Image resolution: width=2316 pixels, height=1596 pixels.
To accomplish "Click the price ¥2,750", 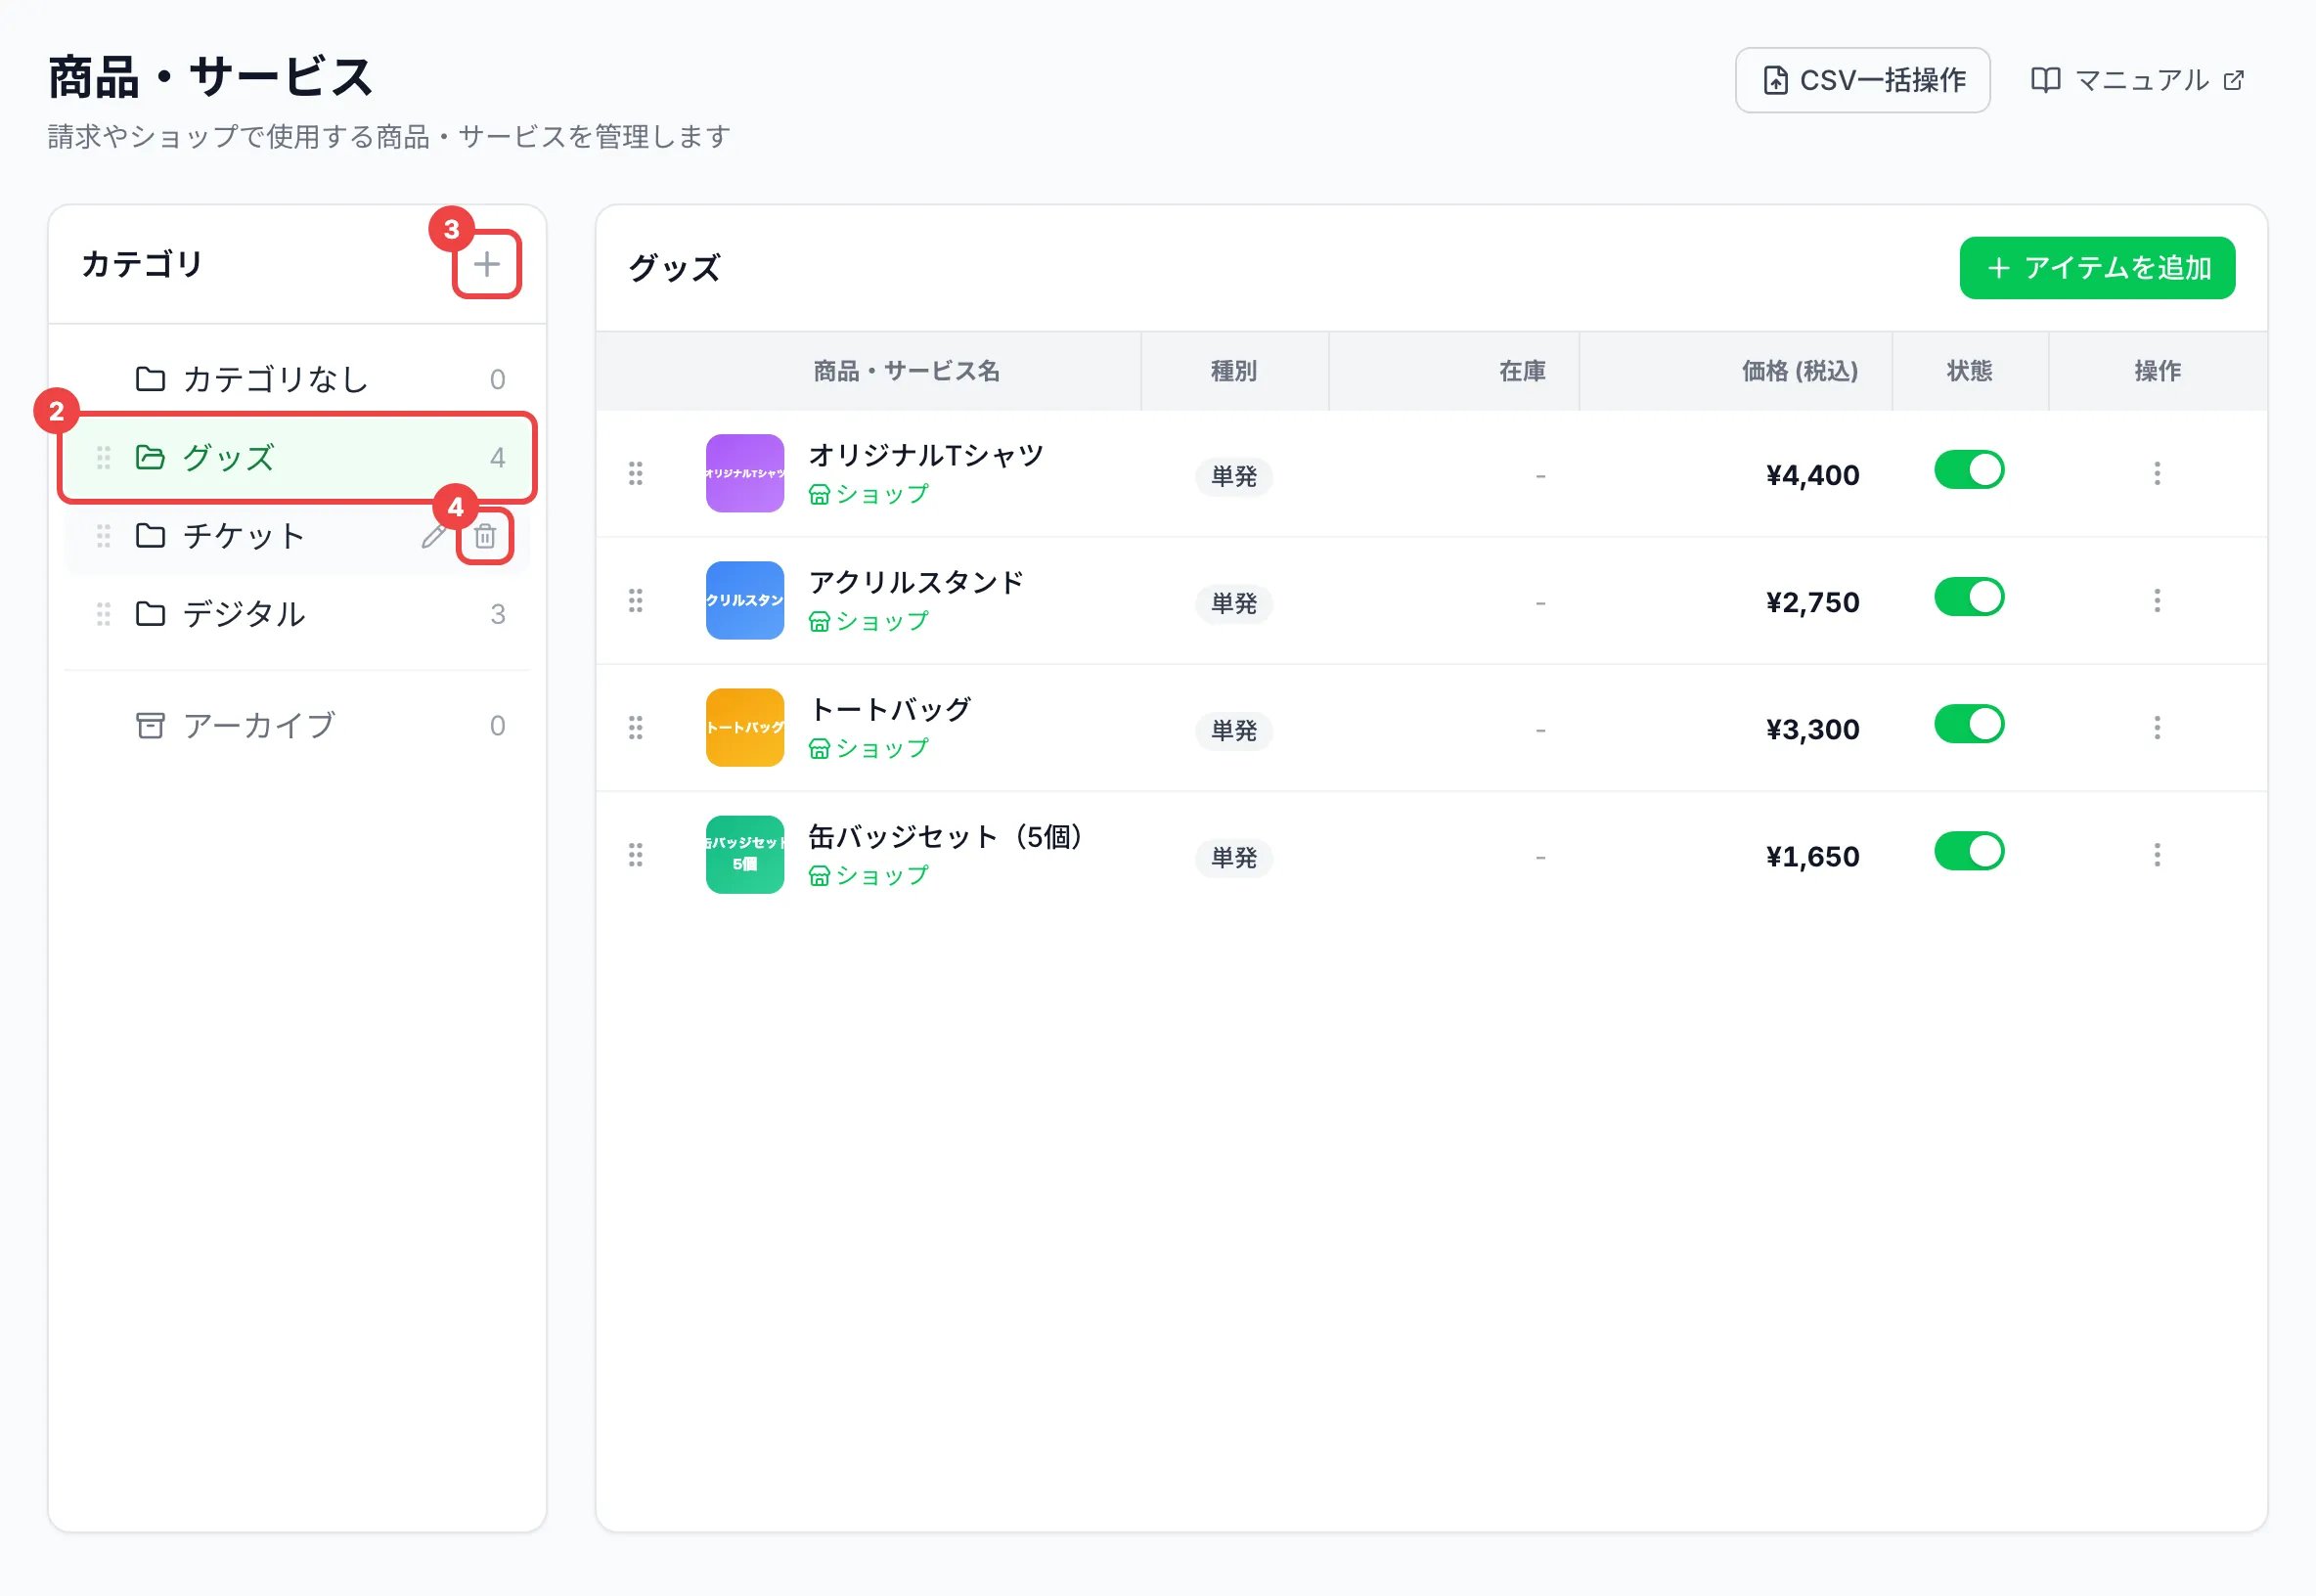I will [1812, 602].
